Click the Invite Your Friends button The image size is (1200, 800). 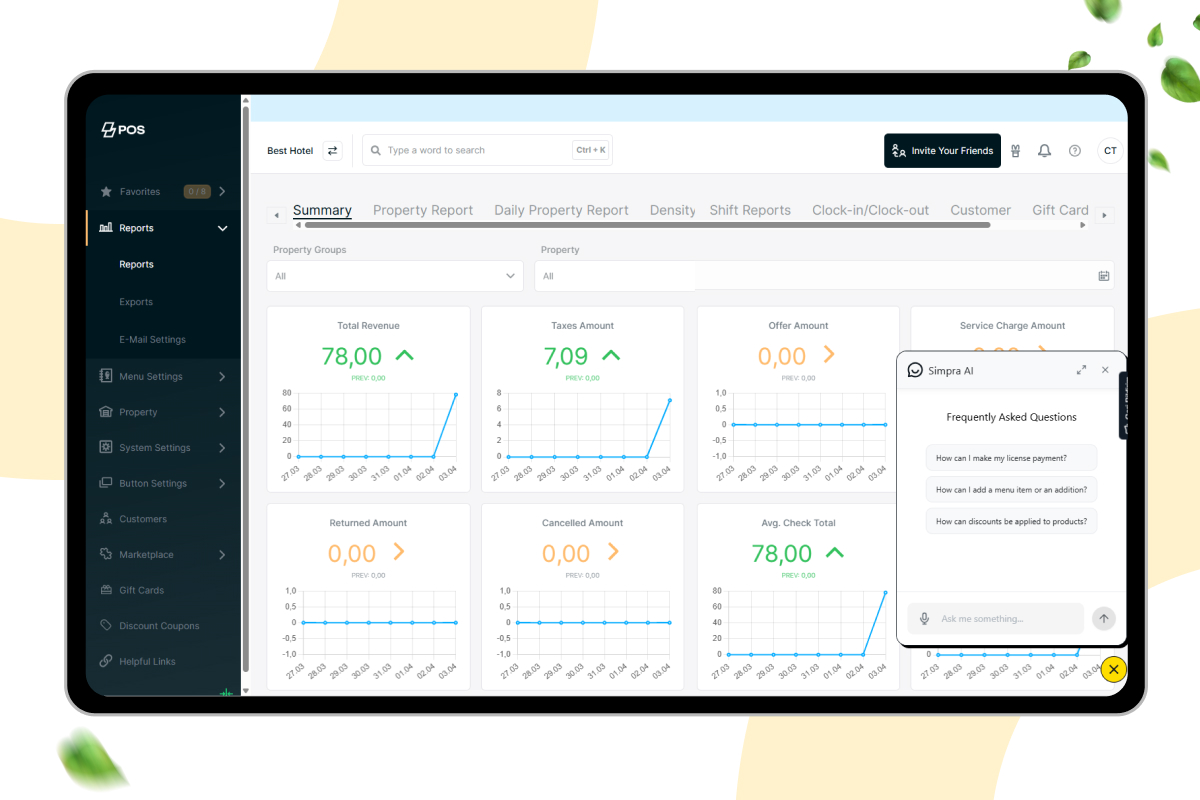942,151
